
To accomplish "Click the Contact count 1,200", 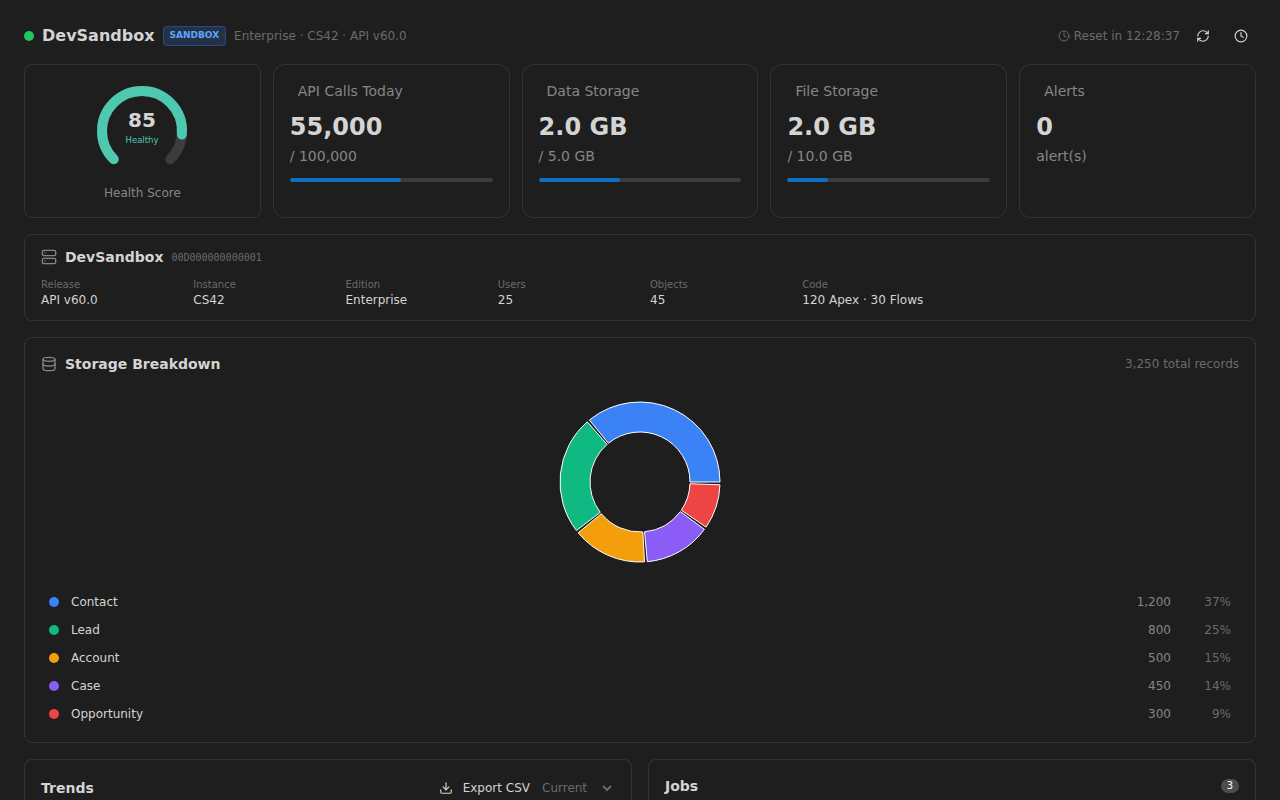I will 1153,602.
